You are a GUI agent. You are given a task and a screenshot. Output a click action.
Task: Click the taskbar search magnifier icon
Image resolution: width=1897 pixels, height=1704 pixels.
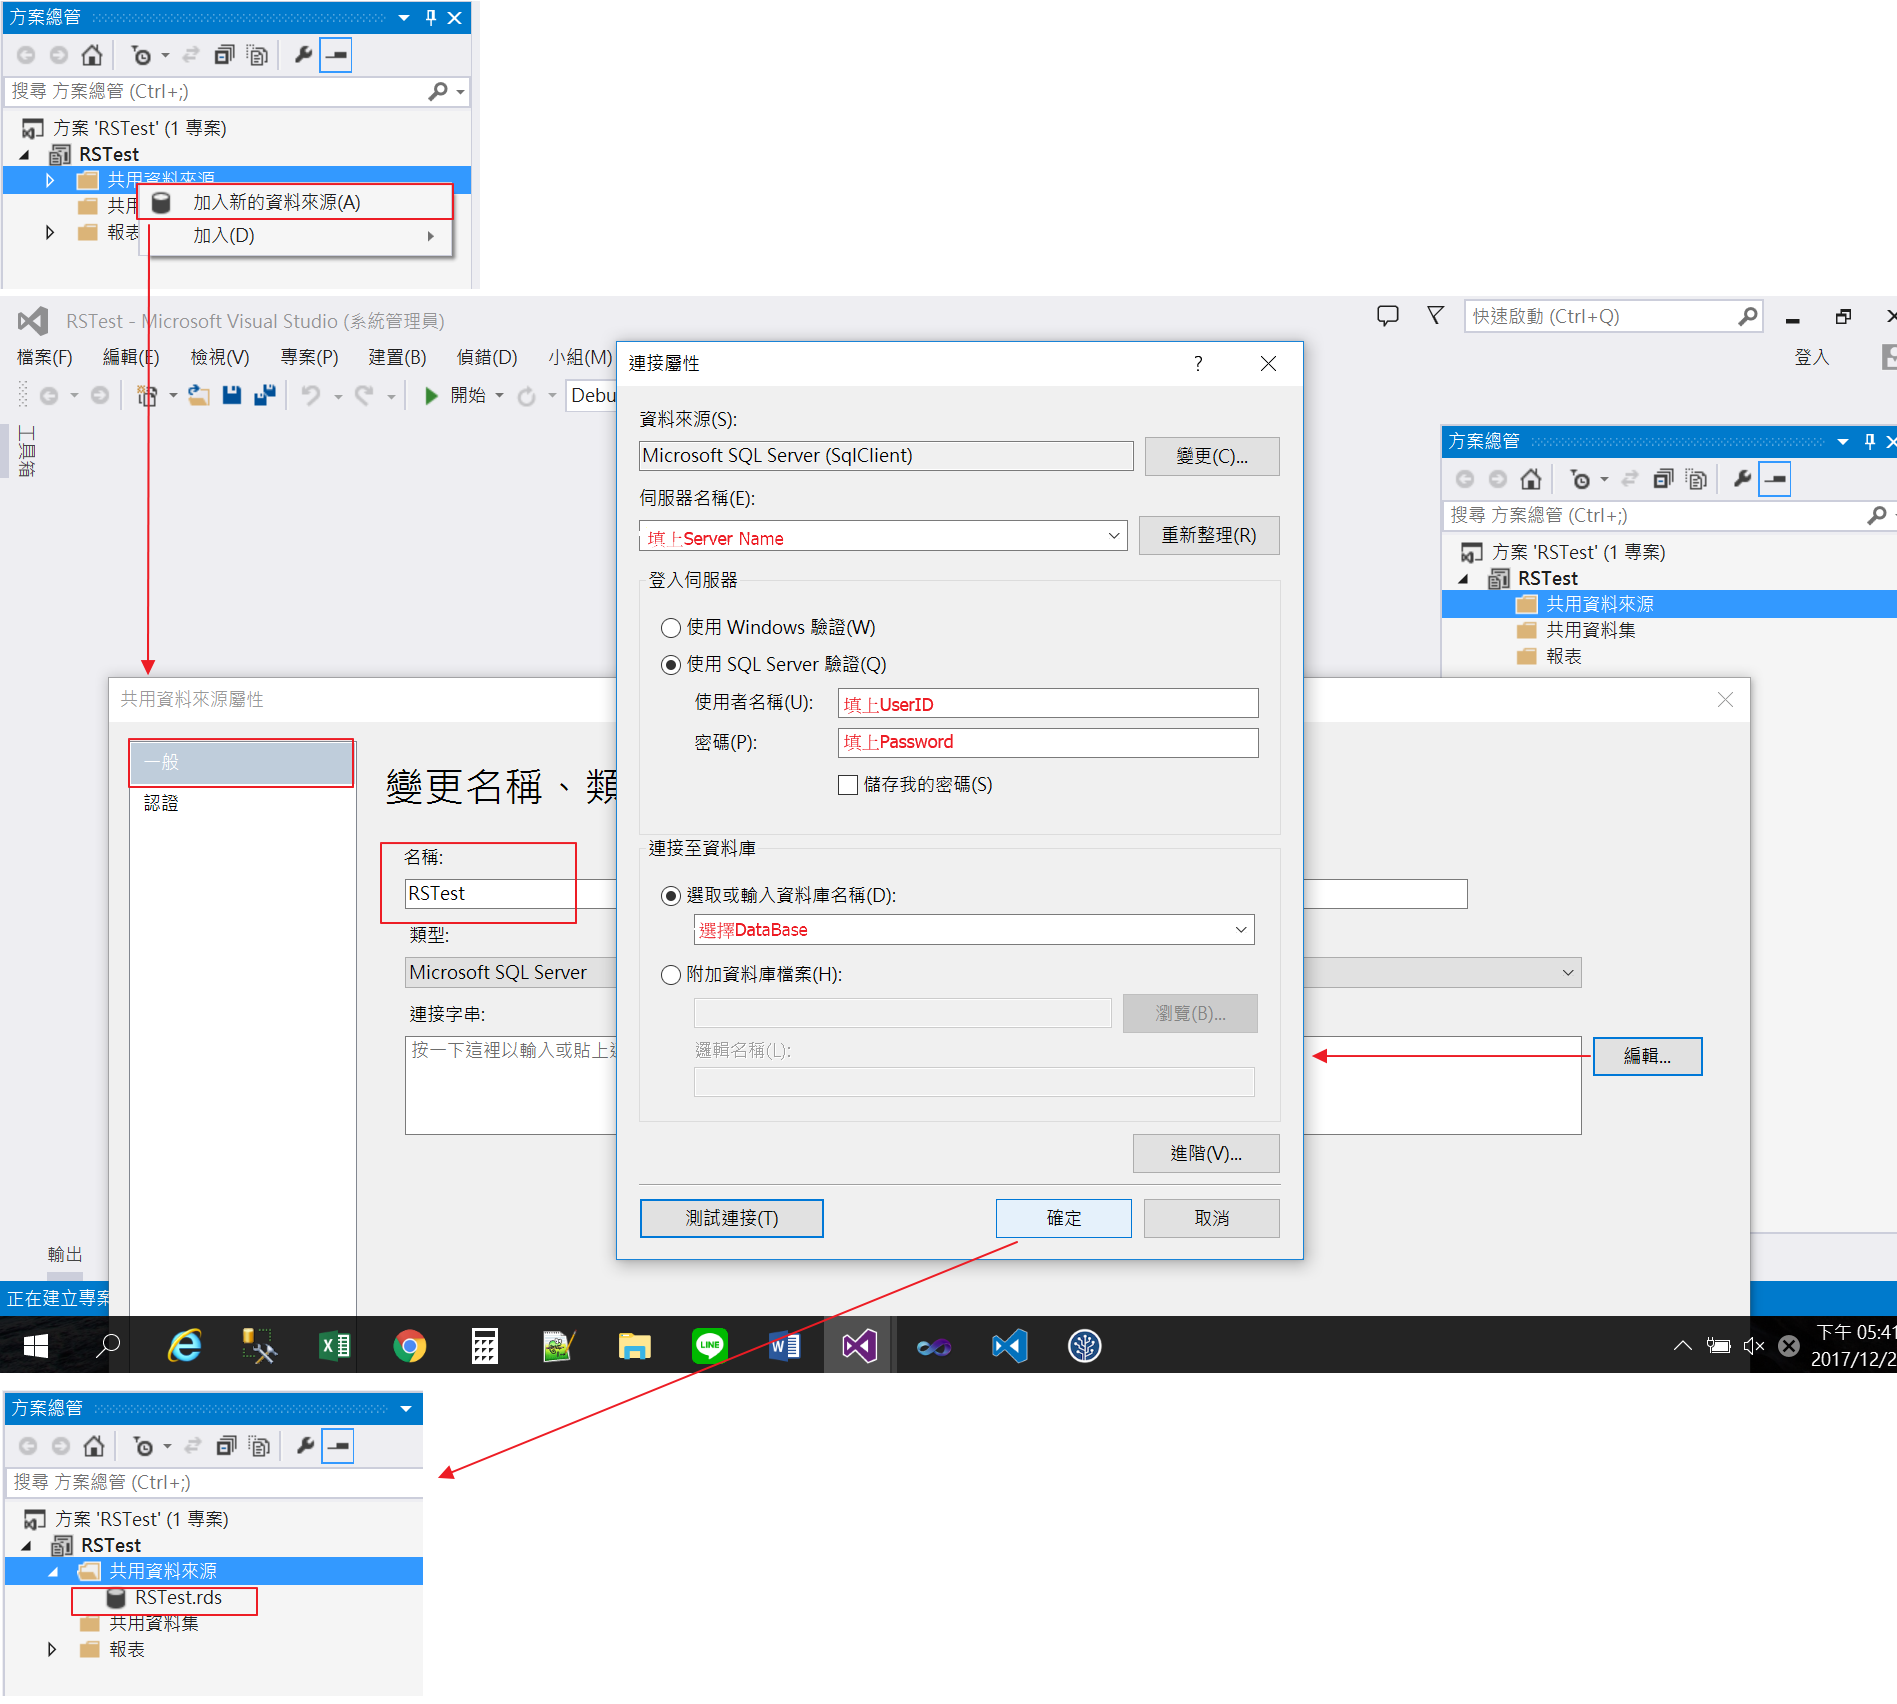tap(108, 1346)
